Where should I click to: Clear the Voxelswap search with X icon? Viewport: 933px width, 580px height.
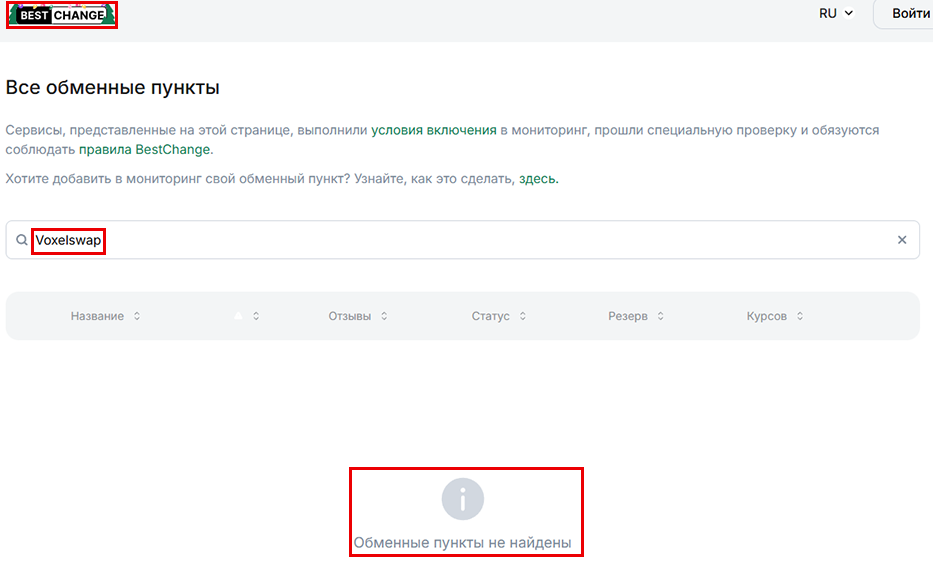pos(901,240)
